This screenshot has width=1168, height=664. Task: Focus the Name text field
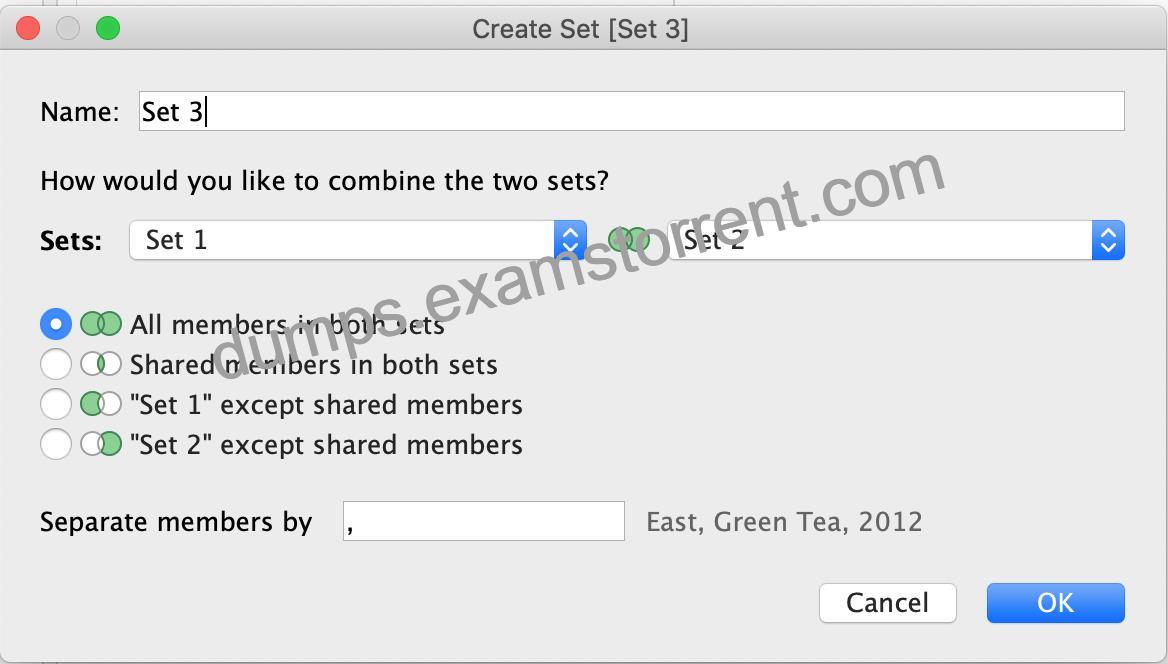[x=632, y=111]
